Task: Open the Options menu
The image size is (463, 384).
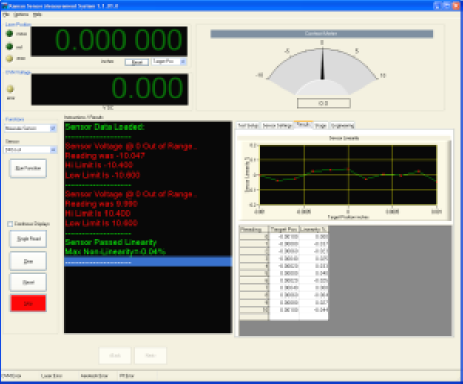Action: click(21, 15)
